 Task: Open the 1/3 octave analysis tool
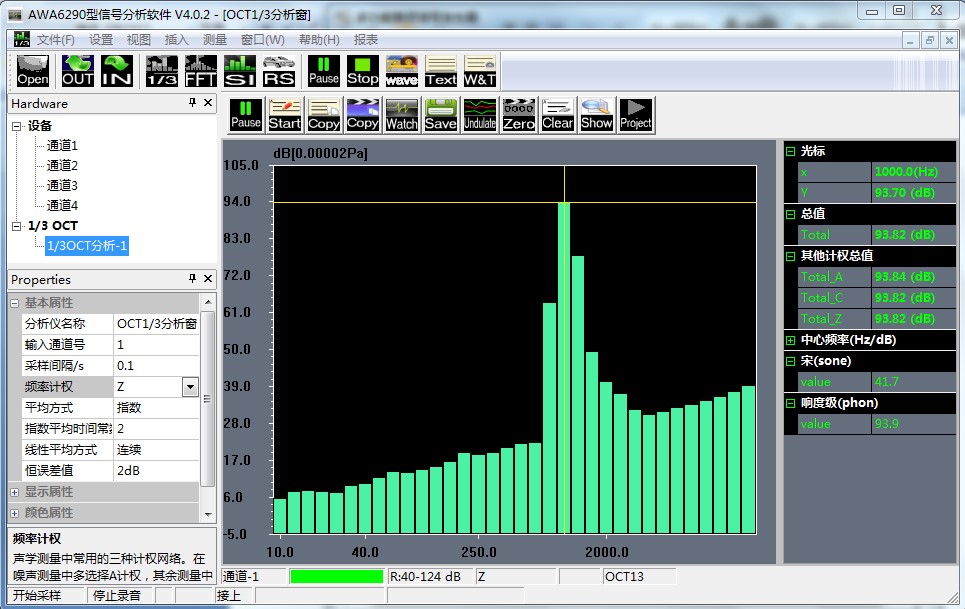click(162, 70)
